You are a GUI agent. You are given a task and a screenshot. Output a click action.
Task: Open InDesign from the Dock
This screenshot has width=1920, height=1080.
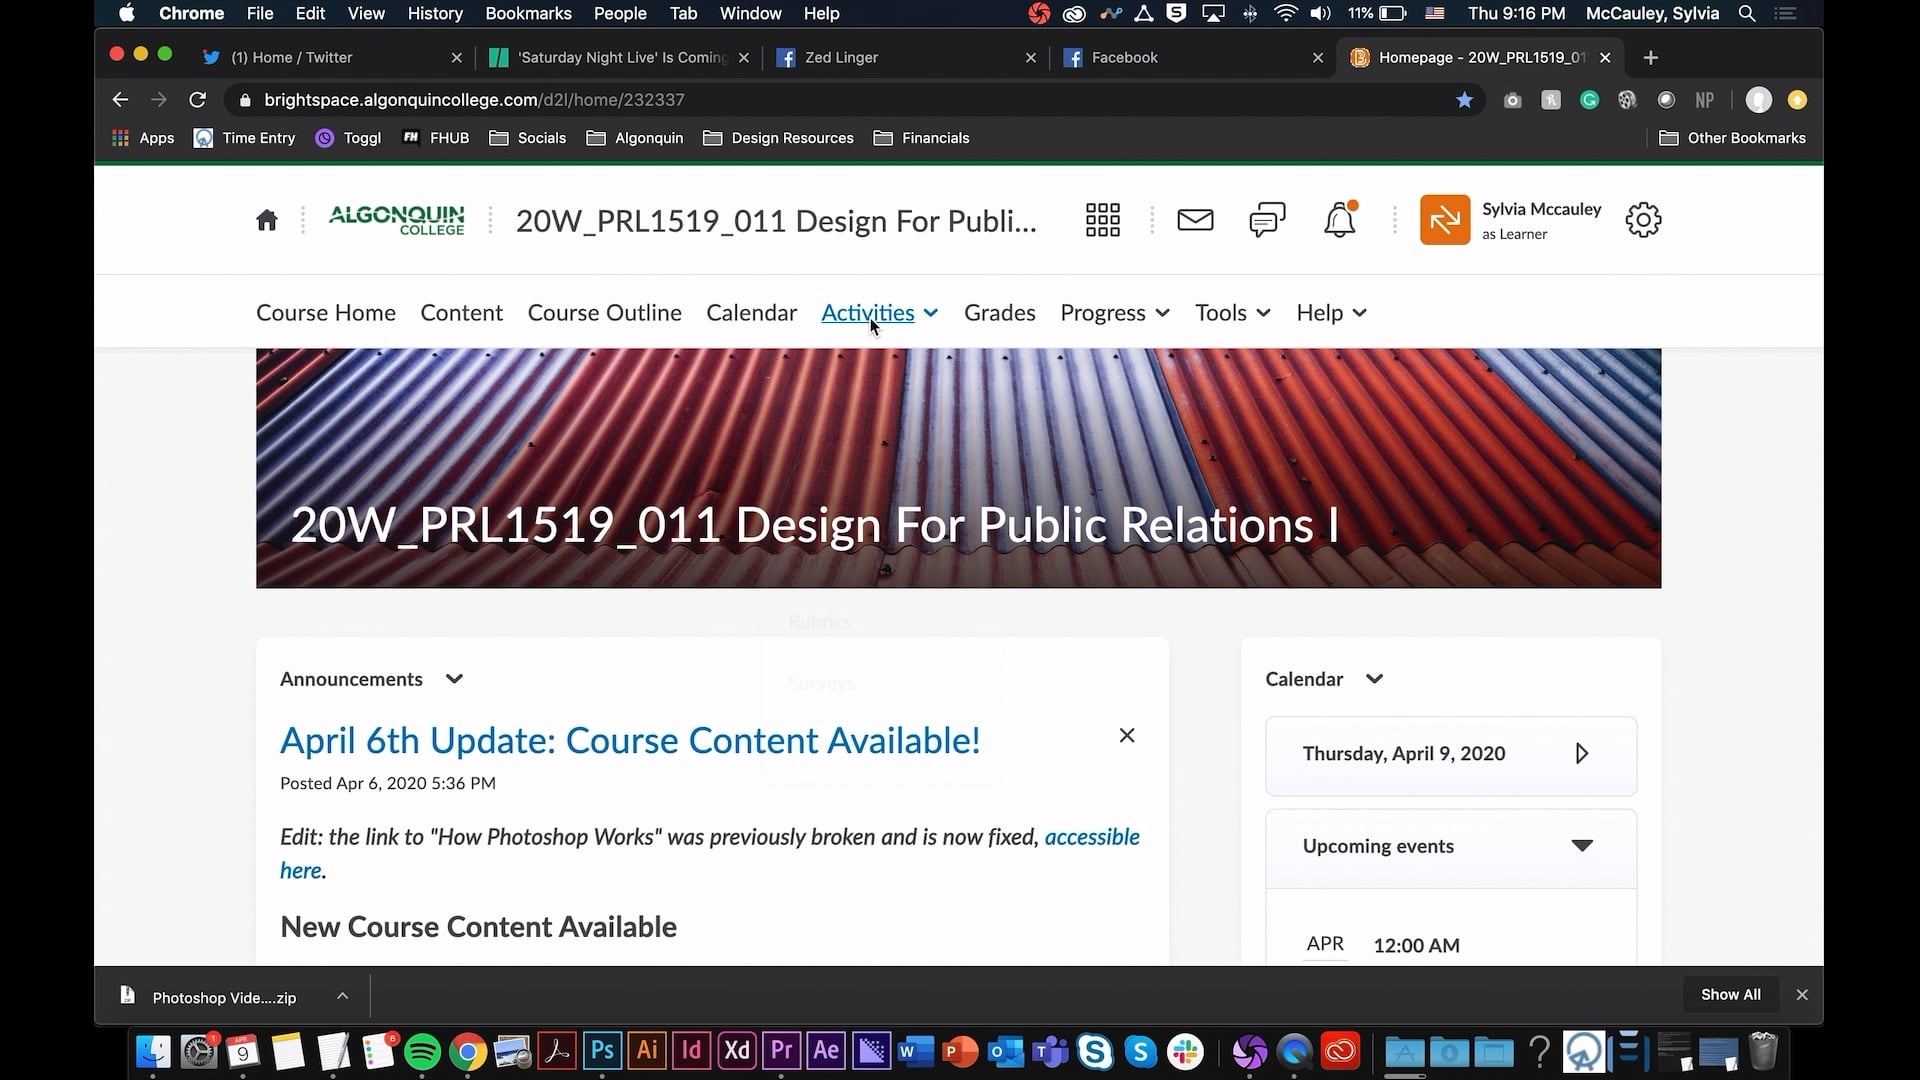click(692, 1051)
